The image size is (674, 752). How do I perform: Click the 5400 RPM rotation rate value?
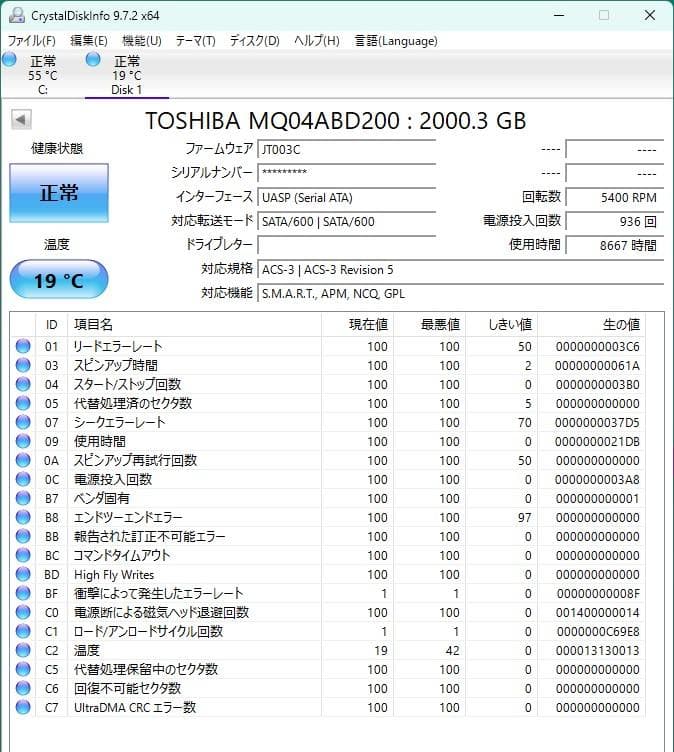615,197
